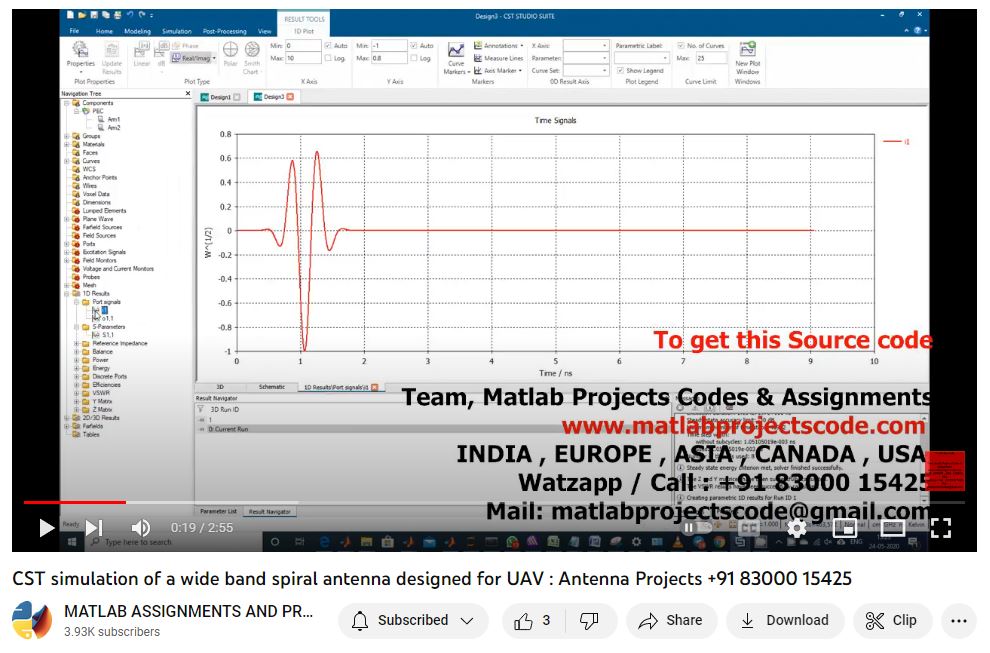Screen dimensions: 990x653
Task: Click the Download button
Action: coord(784,620)
